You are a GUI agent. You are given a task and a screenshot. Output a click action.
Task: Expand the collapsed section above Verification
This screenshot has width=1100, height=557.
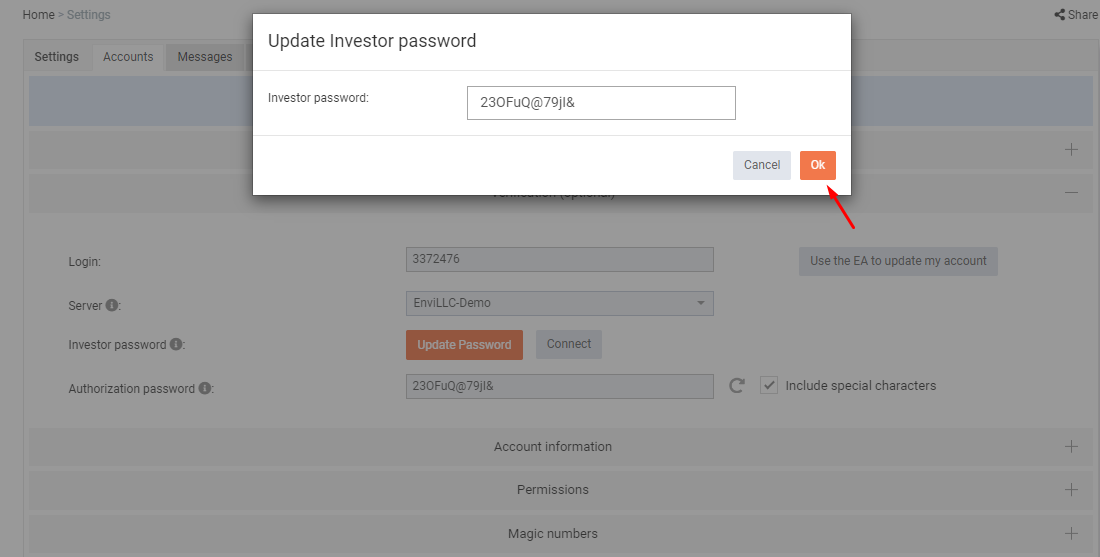1071,149
